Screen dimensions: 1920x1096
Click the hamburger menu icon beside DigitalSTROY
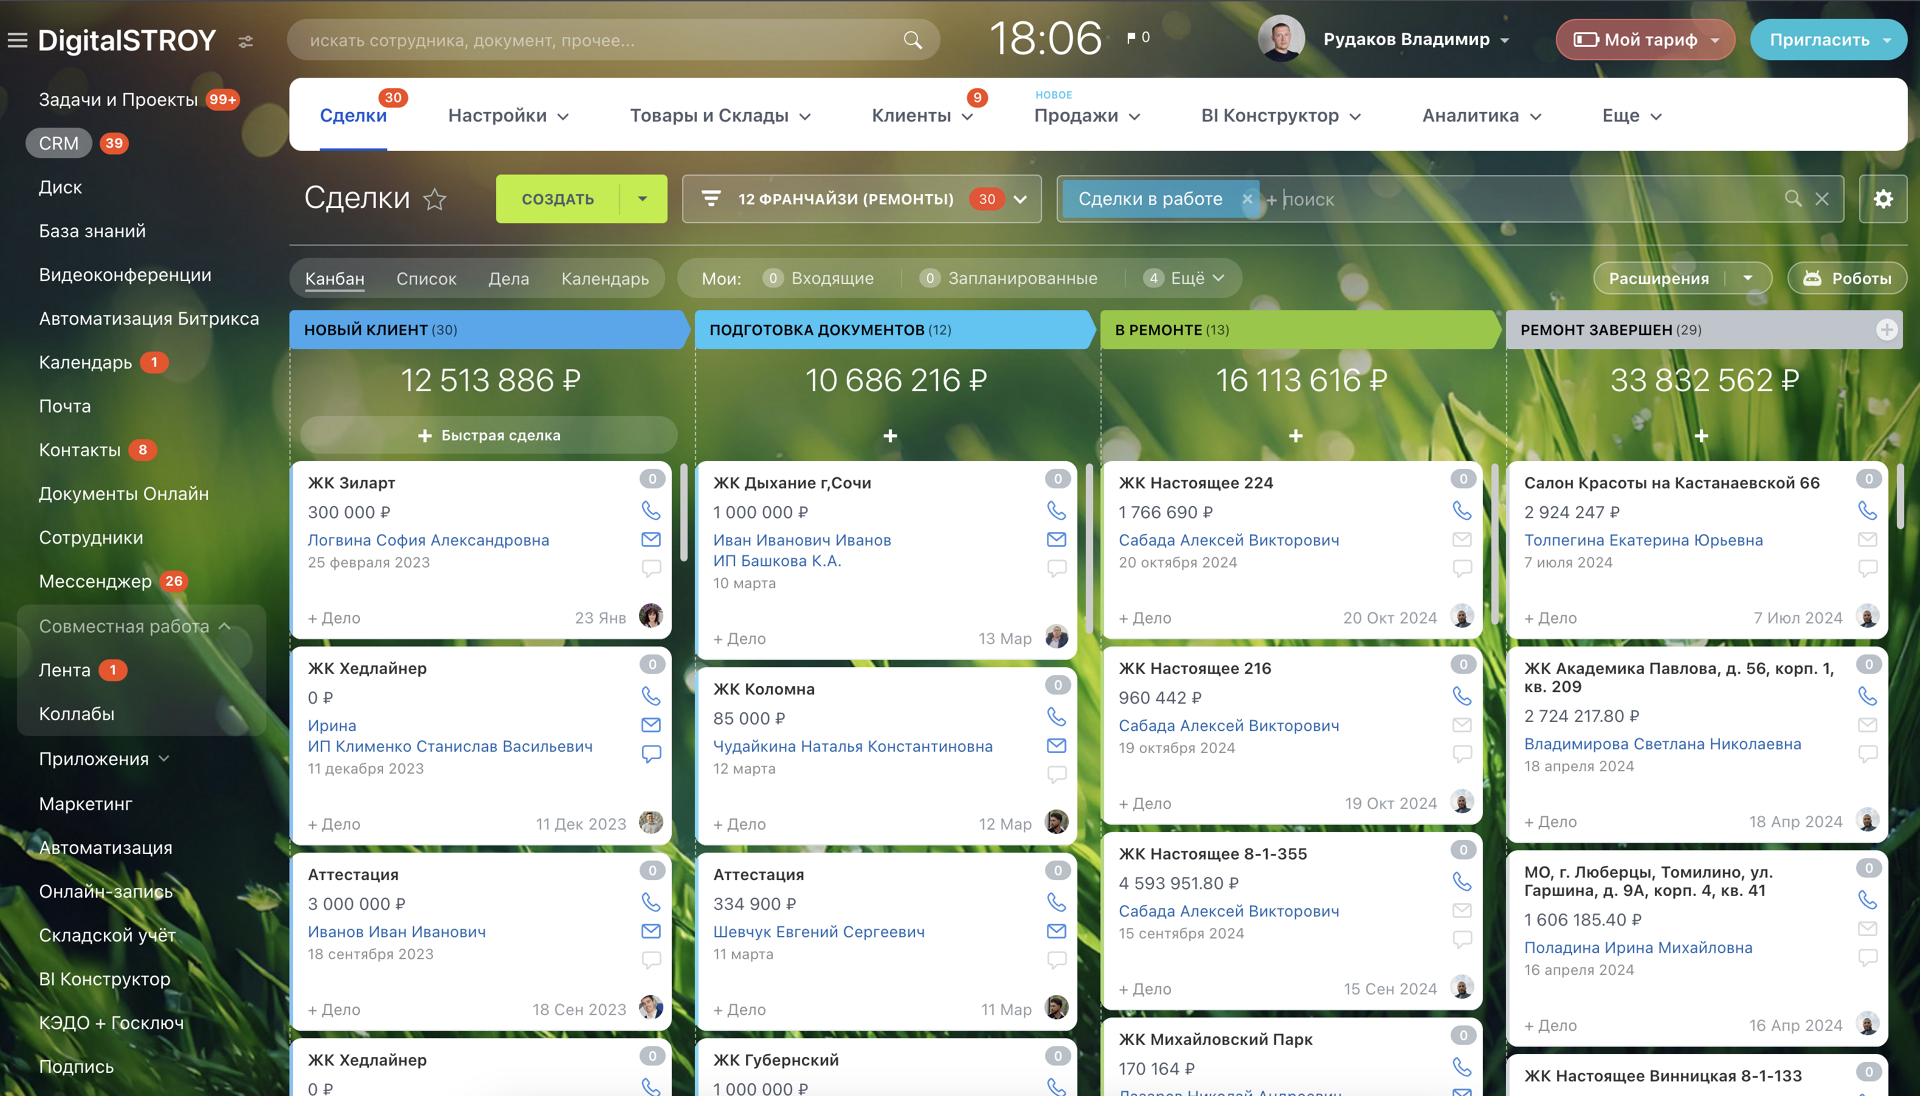(17, 41)
